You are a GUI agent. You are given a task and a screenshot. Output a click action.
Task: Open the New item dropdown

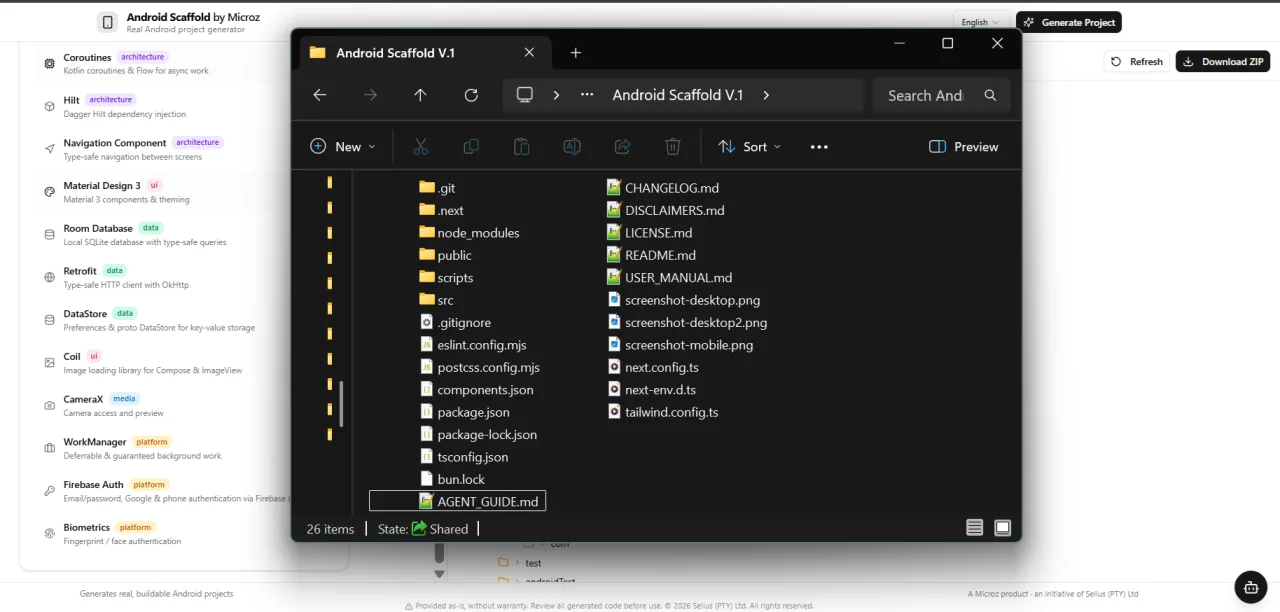(343, 147)
